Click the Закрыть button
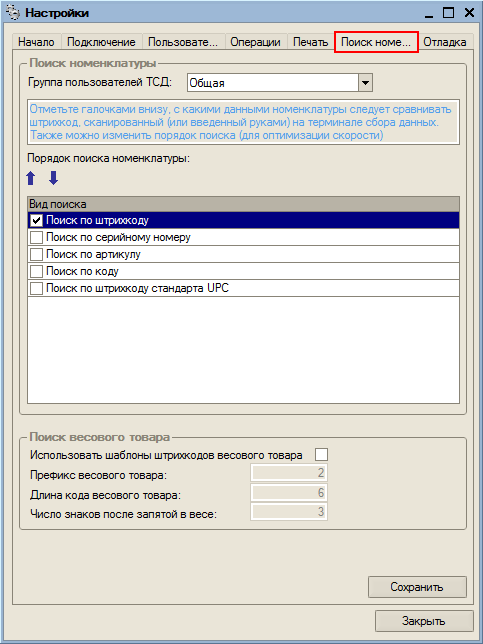 pos(424,621)
